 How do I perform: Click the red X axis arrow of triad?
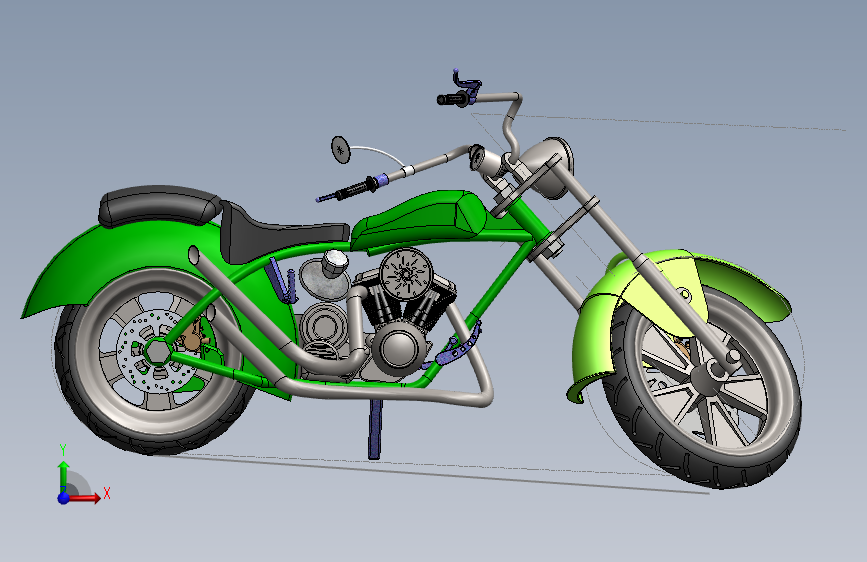86,498
